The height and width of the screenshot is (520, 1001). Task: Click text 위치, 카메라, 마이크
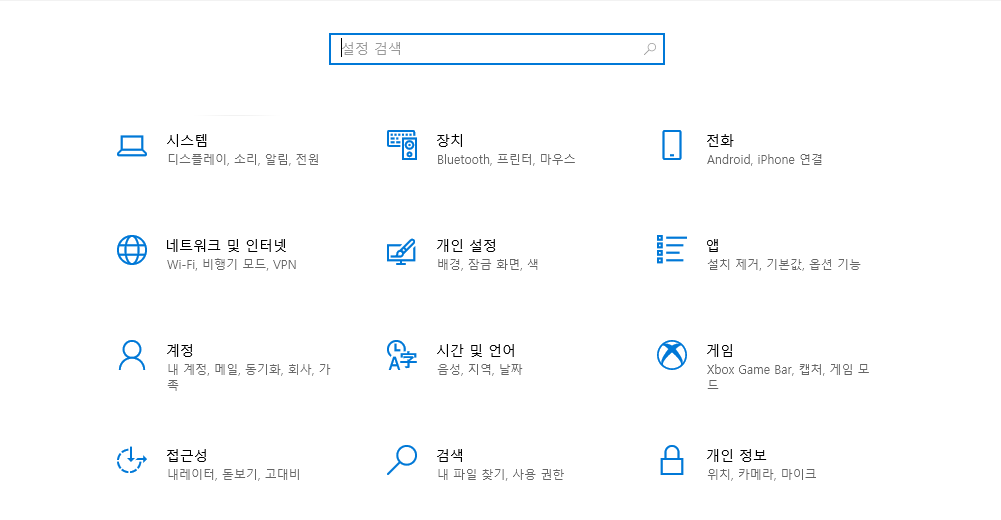pyautogui.click(x=762, y=474)
